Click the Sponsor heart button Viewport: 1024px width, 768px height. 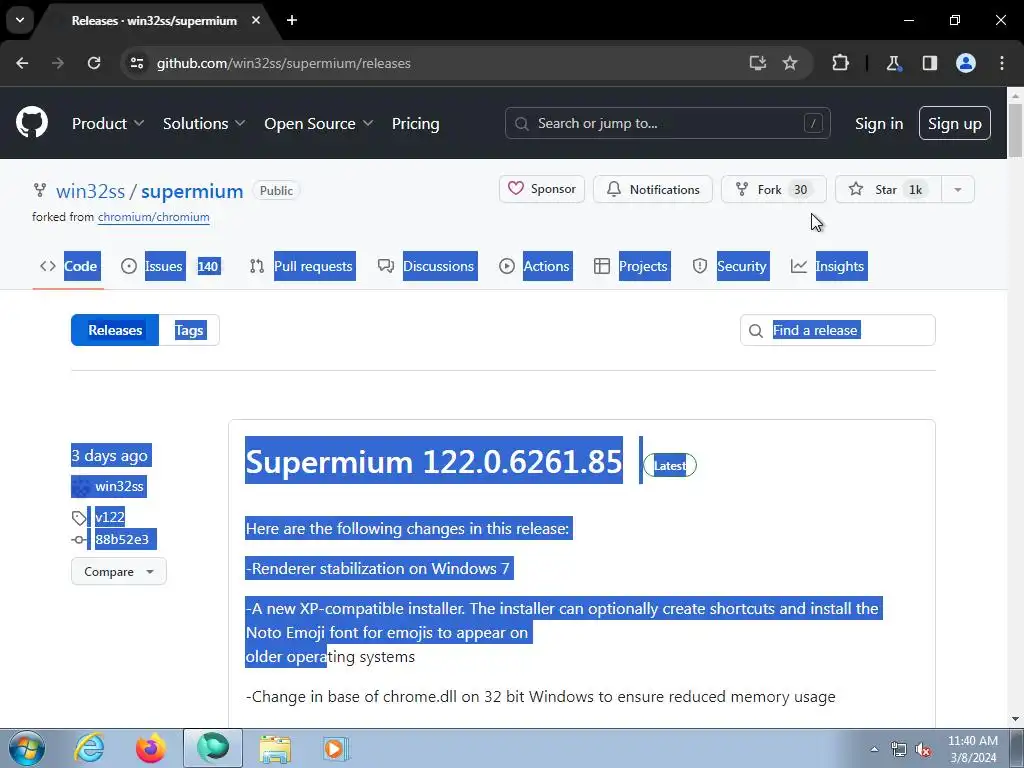[542, 189]
